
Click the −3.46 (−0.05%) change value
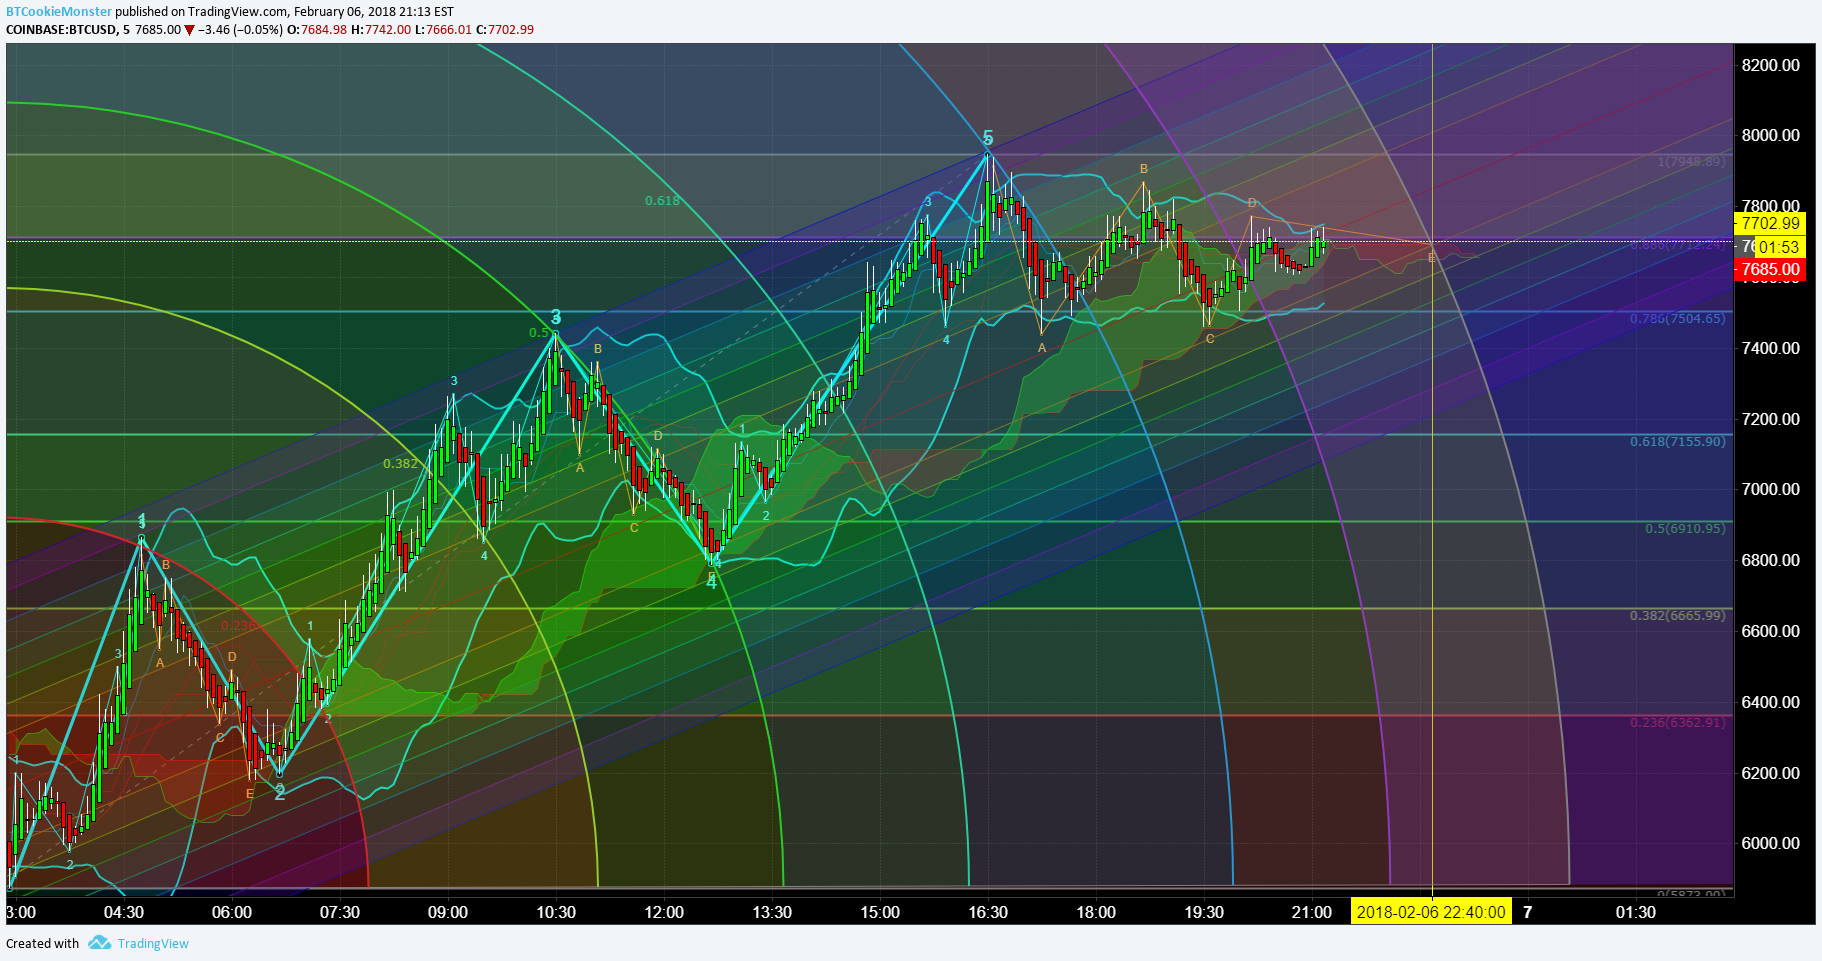[x=240, y=30]
